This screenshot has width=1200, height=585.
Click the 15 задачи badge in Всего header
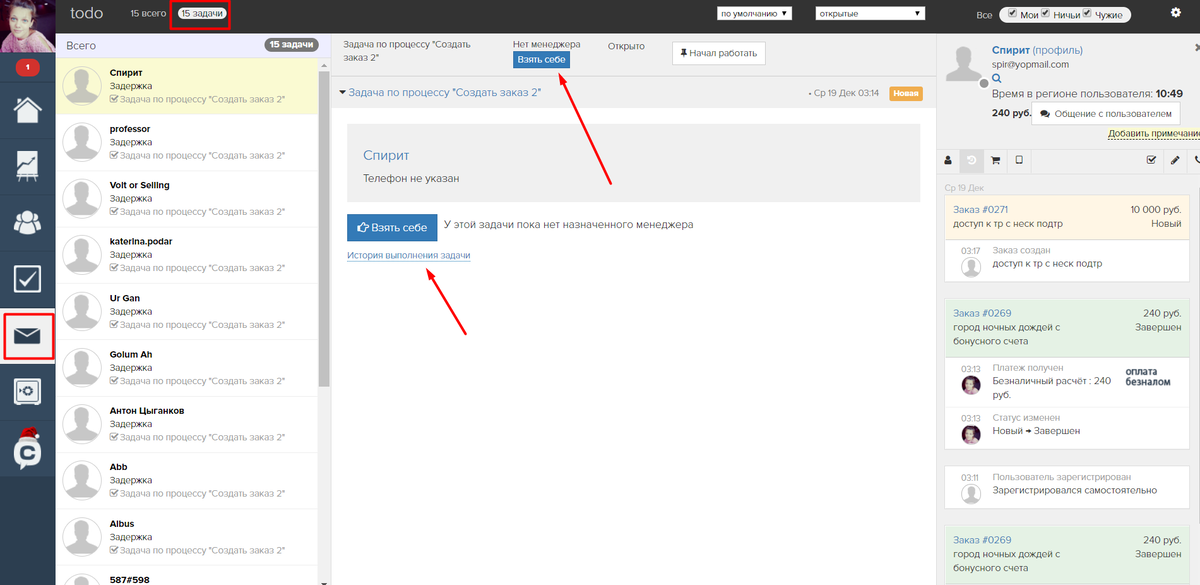(x=291, y=45)
